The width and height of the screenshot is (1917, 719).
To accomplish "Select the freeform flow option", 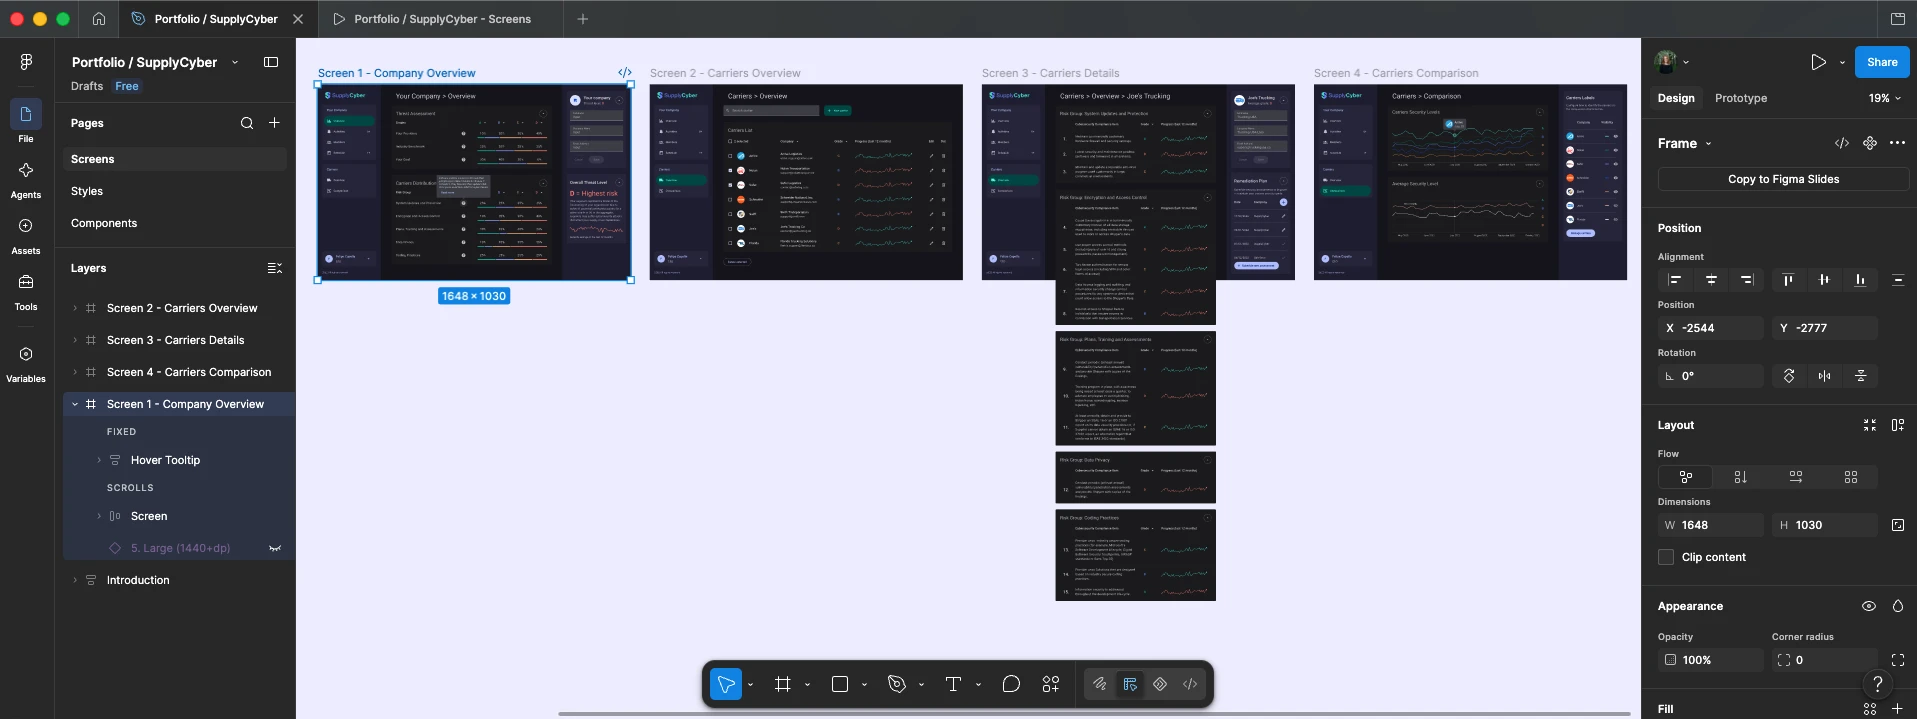I will coord(1686,477).
